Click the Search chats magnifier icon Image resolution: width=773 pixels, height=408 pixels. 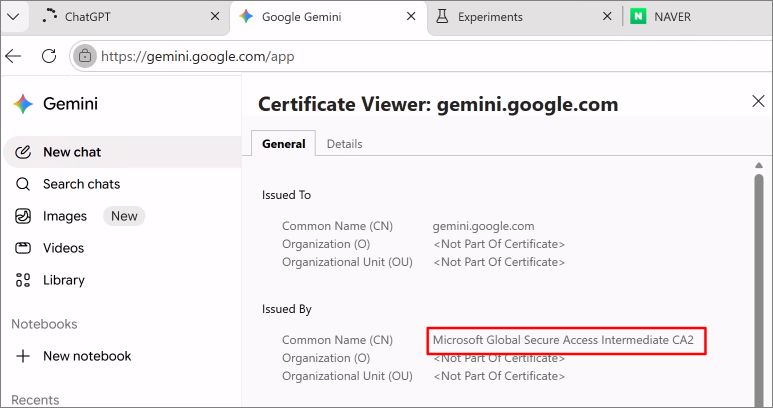tap(23, 184)
